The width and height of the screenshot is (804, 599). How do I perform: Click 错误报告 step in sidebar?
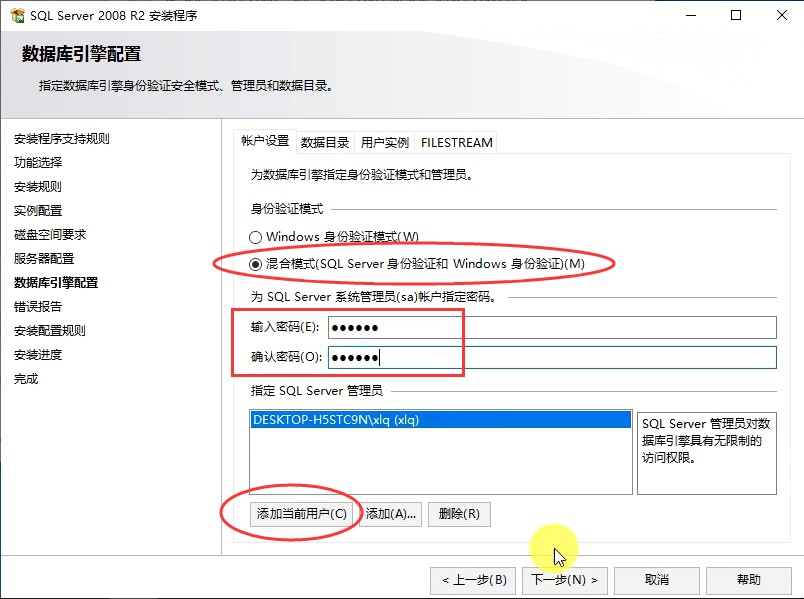38,307
